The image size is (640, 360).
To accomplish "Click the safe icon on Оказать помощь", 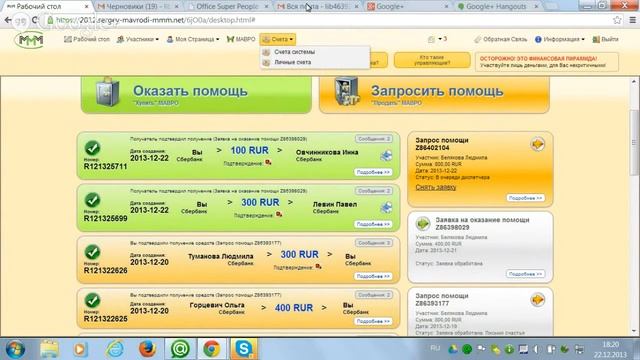I will click(x=107, y=92).
